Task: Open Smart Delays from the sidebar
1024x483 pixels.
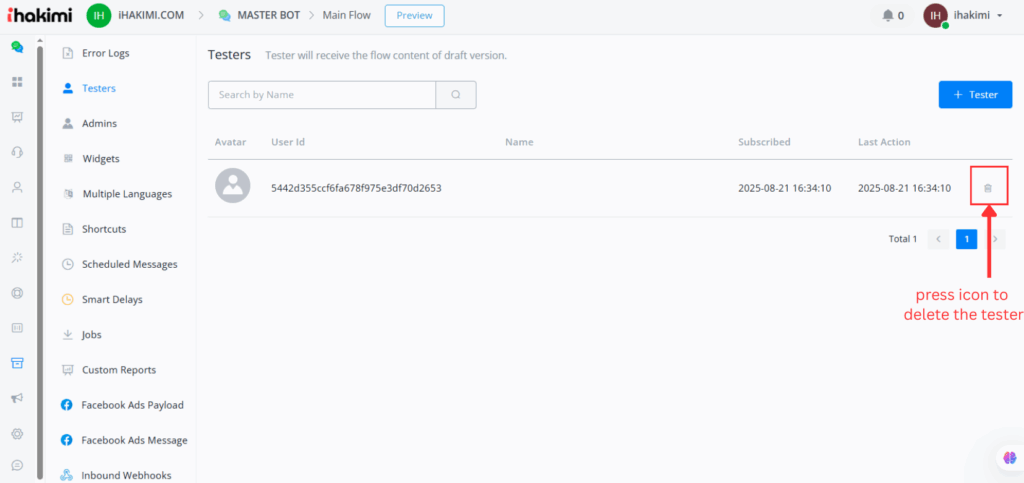Action: (x=112, y=299)
